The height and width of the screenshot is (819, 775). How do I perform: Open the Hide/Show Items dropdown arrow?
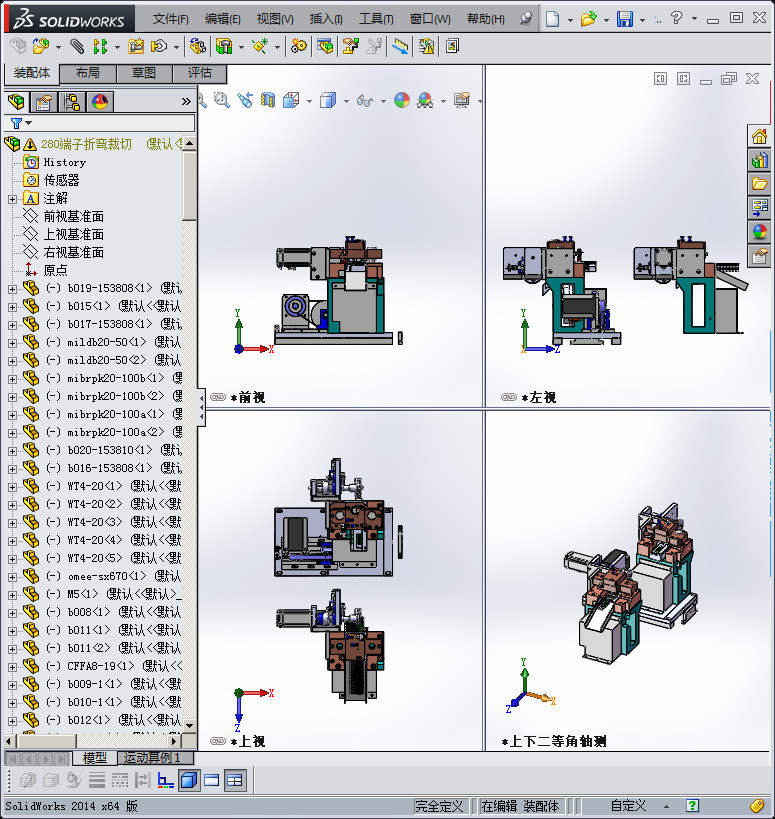coord(383,101)
